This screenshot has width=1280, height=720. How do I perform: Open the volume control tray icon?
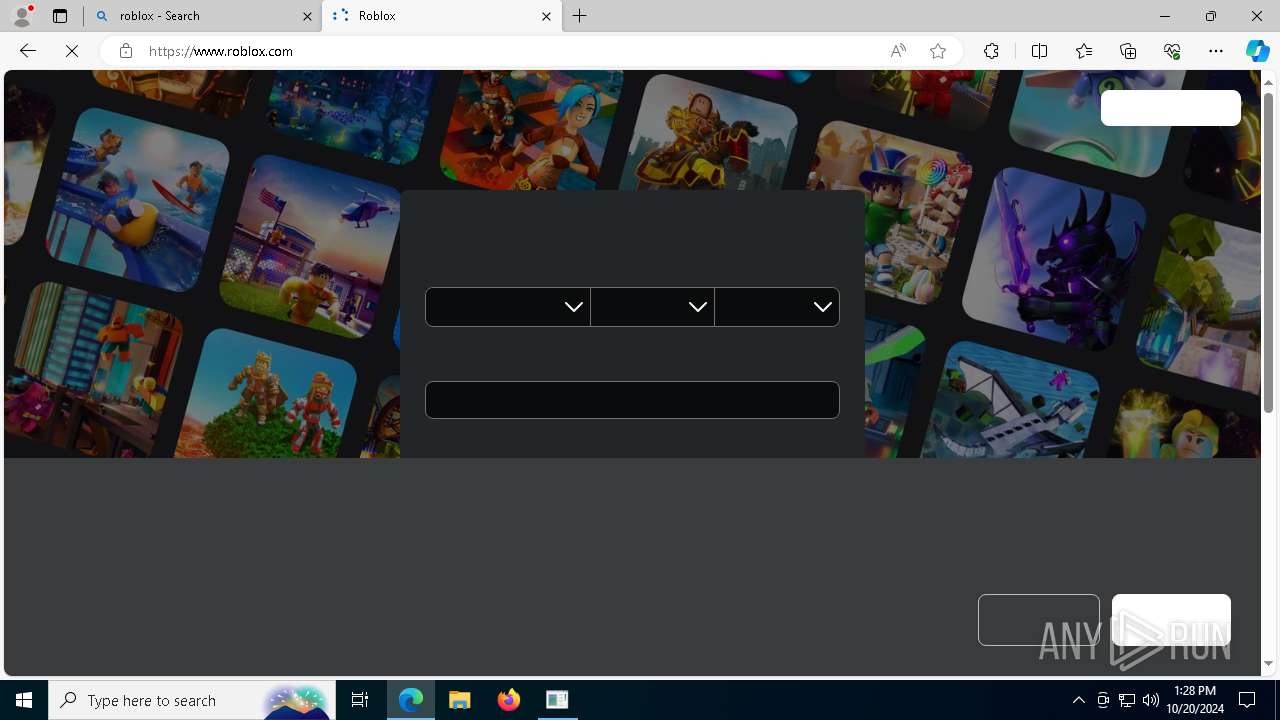point(1151,700)
